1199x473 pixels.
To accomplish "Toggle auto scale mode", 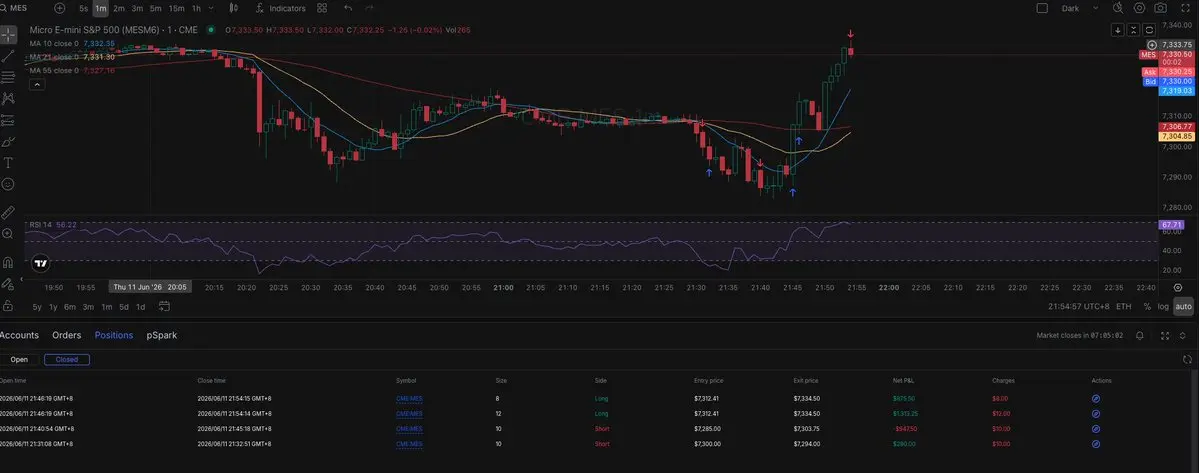I will [x=1183, y=306].
